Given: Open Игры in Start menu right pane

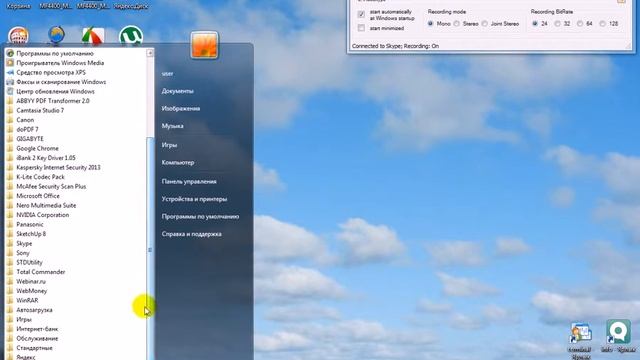Looking at the screenshot, I should pos(169,145).
